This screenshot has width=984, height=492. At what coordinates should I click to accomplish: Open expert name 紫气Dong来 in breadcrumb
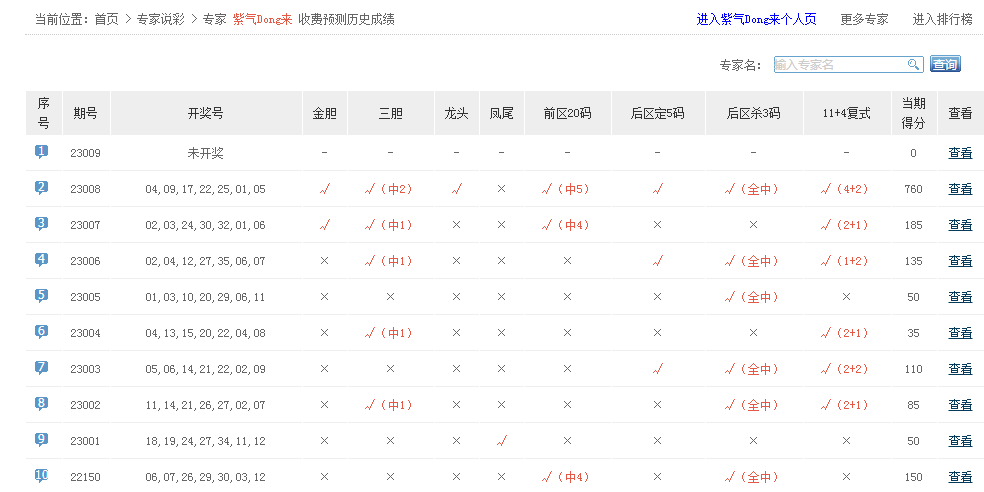262,19
